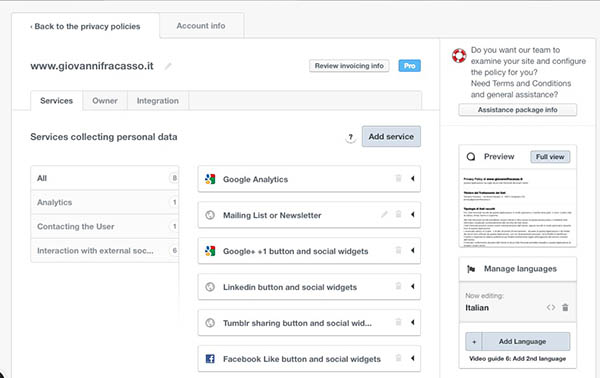Delete the Tumblr sharing button service
This screenshot has width=600, height=378.
pyautogui.click(x=398, y=322)
